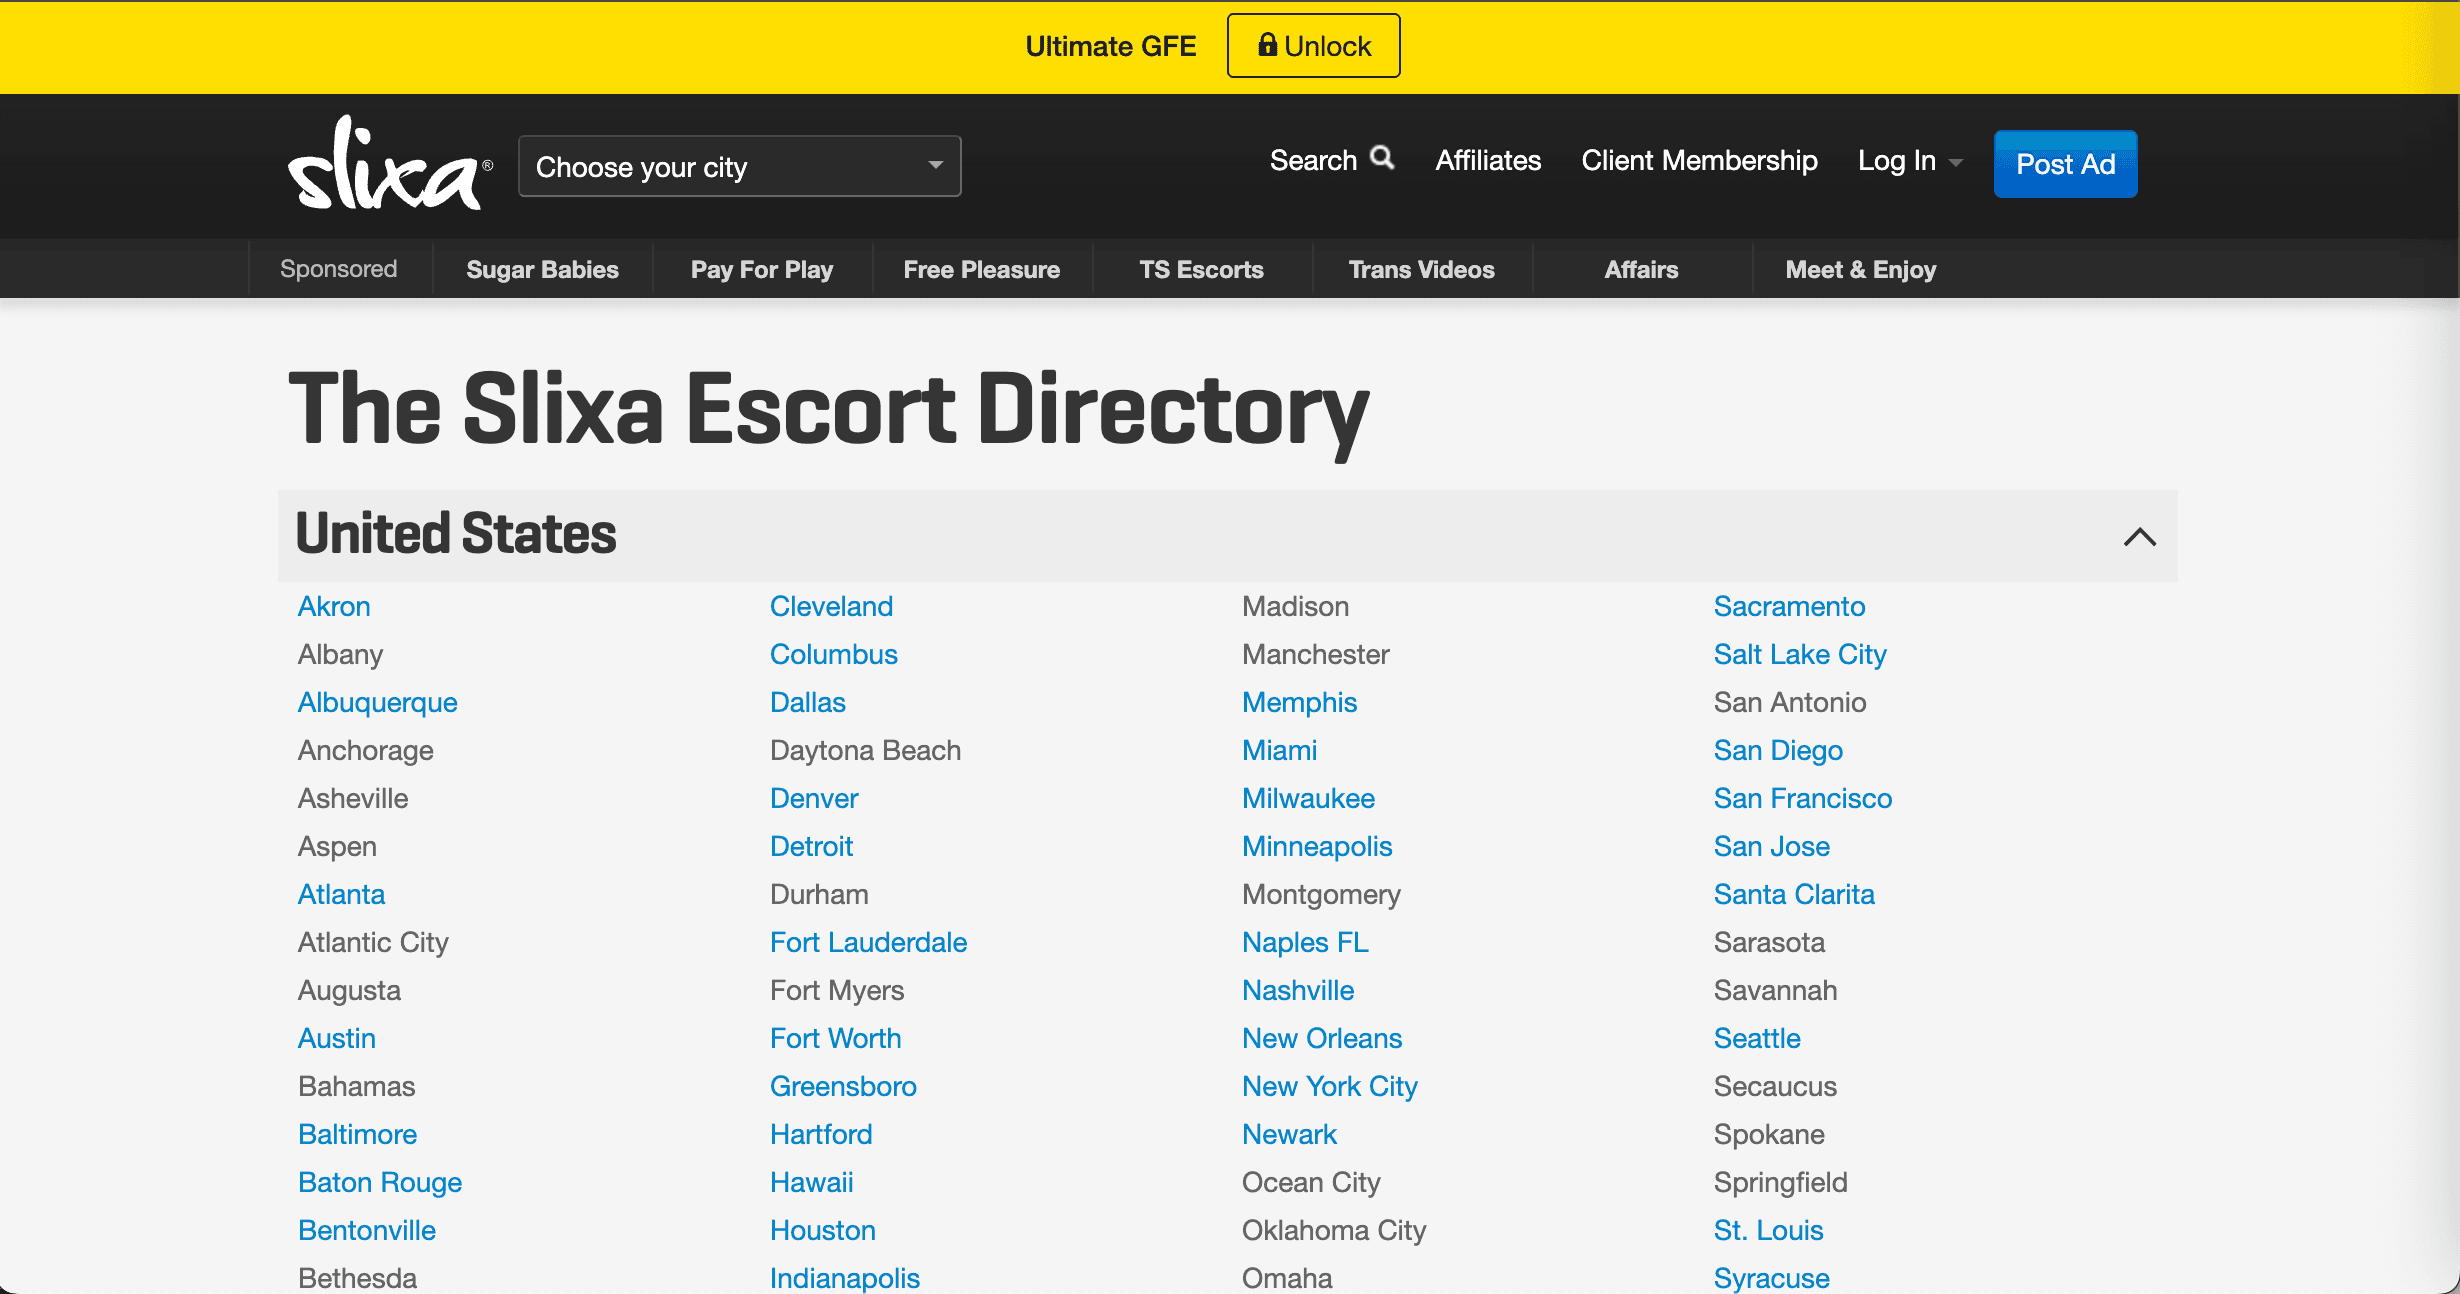Image resolution: width=2460 pixels, height=1294 pixels.
Task: Open the Albuquerque city link
Action: point(378,702)
